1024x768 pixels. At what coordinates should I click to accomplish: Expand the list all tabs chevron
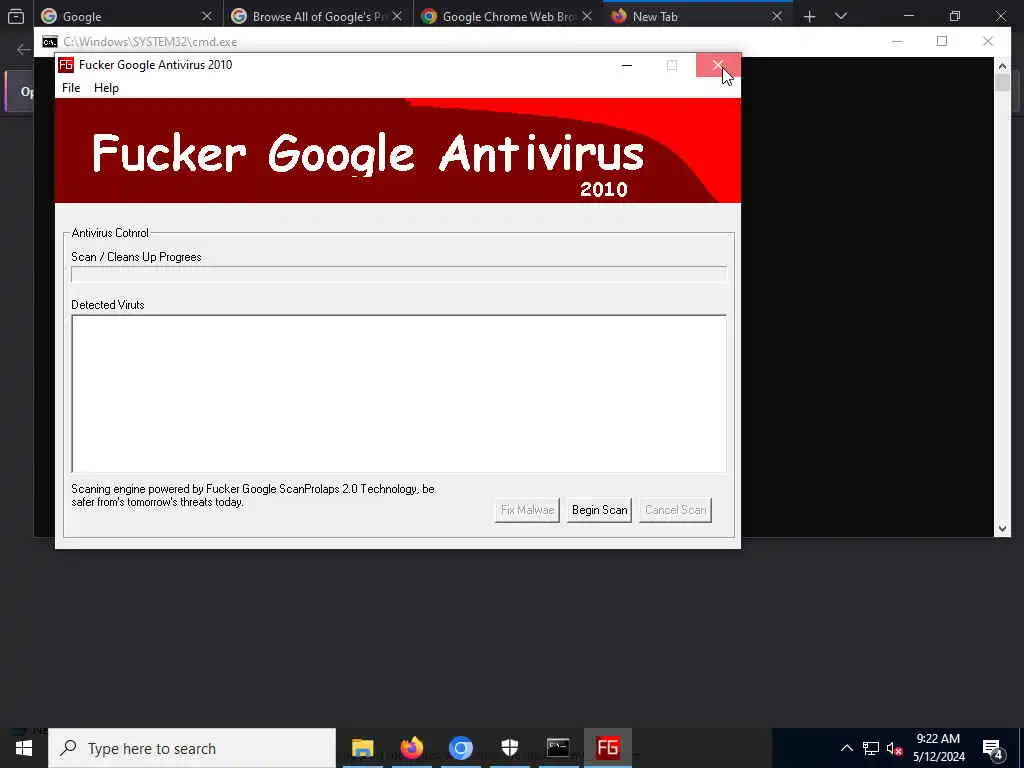(x=841, y=16)
